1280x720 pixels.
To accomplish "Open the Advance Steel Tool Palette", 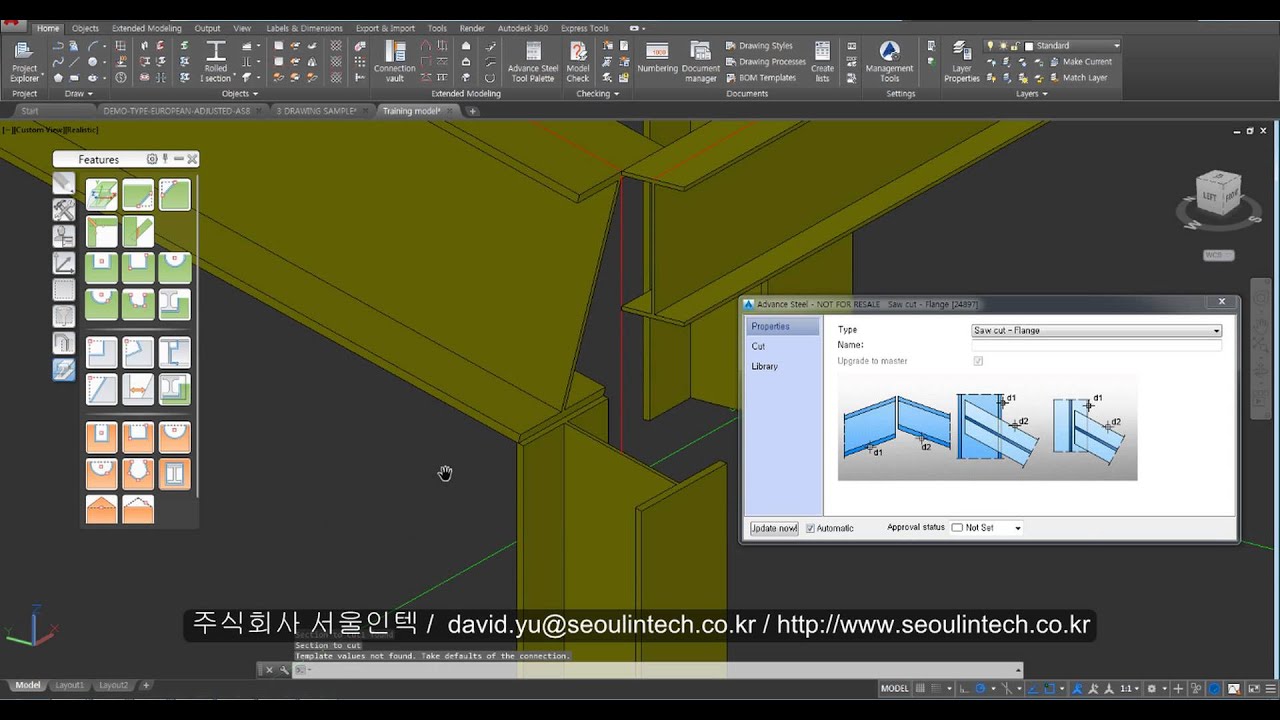I will click(533, 62).
